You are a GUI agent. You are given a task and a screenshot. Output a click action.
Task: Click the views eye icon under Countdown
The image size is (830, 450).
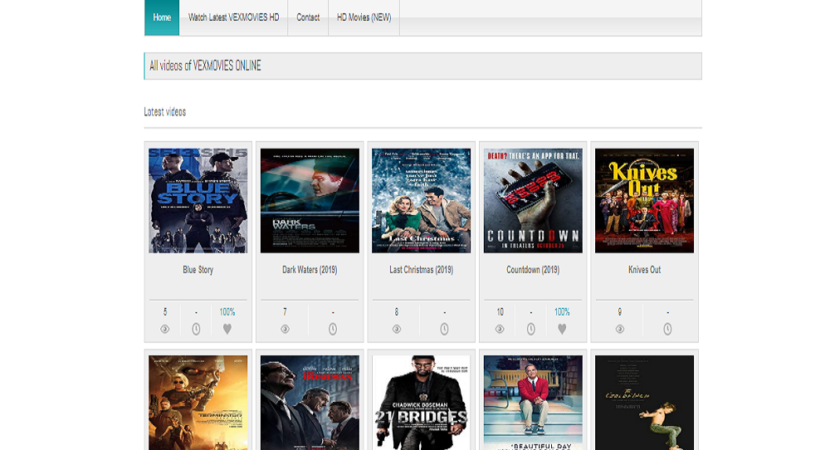tap(500, 329)
